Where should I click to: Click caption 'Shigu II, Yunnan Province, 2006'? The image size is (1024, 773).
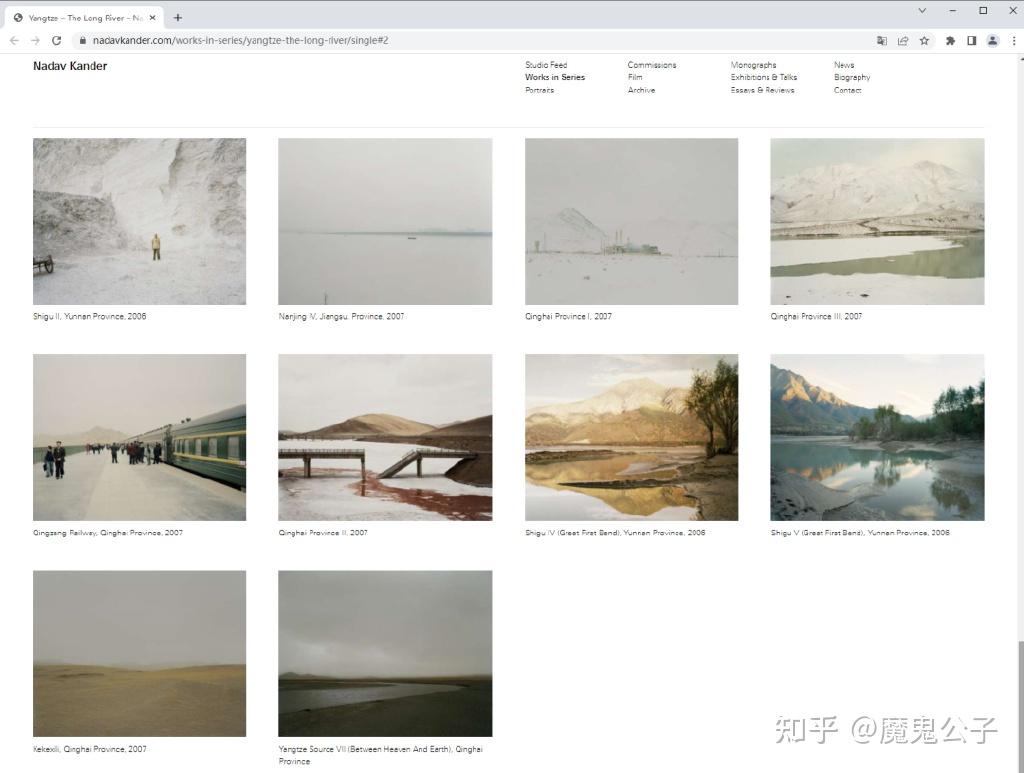[x=89, y=316]
